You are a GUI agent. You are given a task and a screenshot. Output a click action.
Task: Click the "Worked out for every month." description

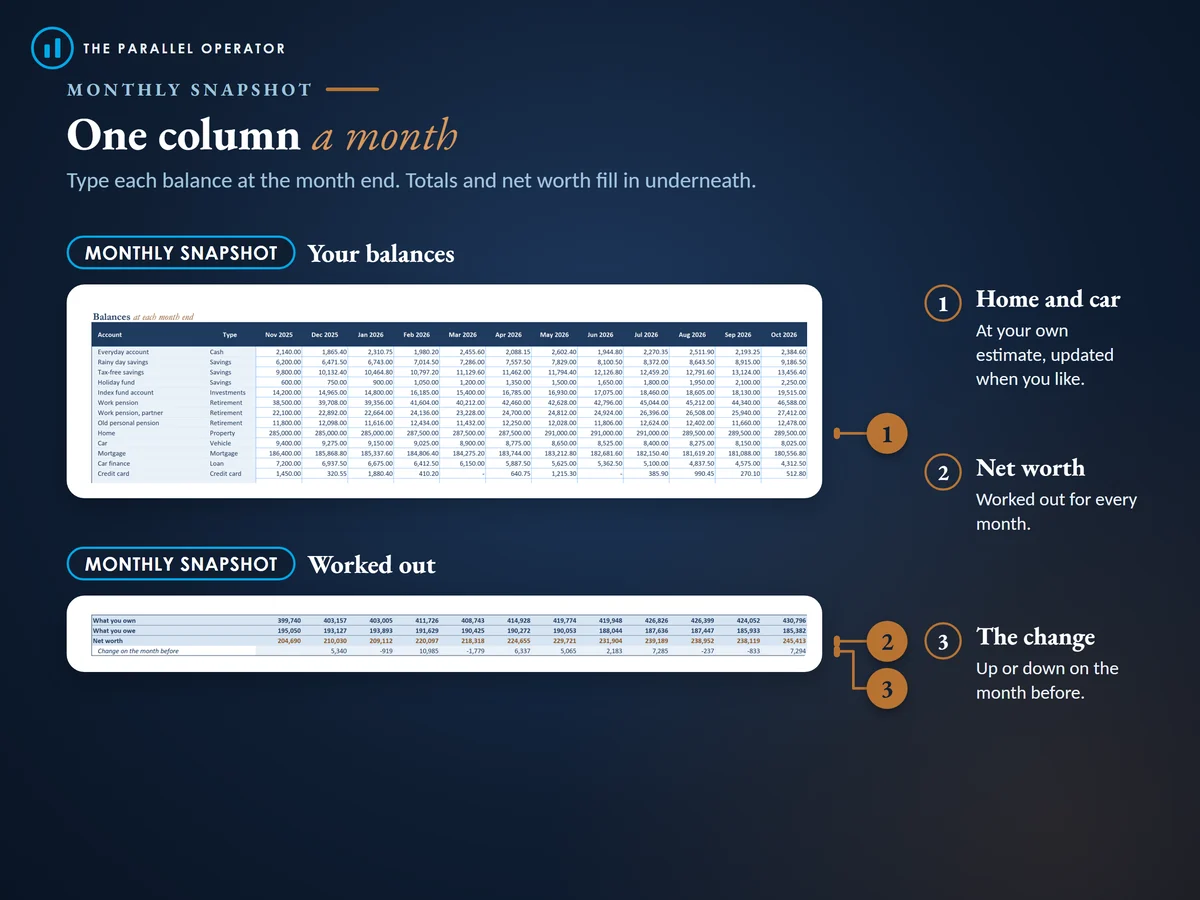coord(1056,511)
